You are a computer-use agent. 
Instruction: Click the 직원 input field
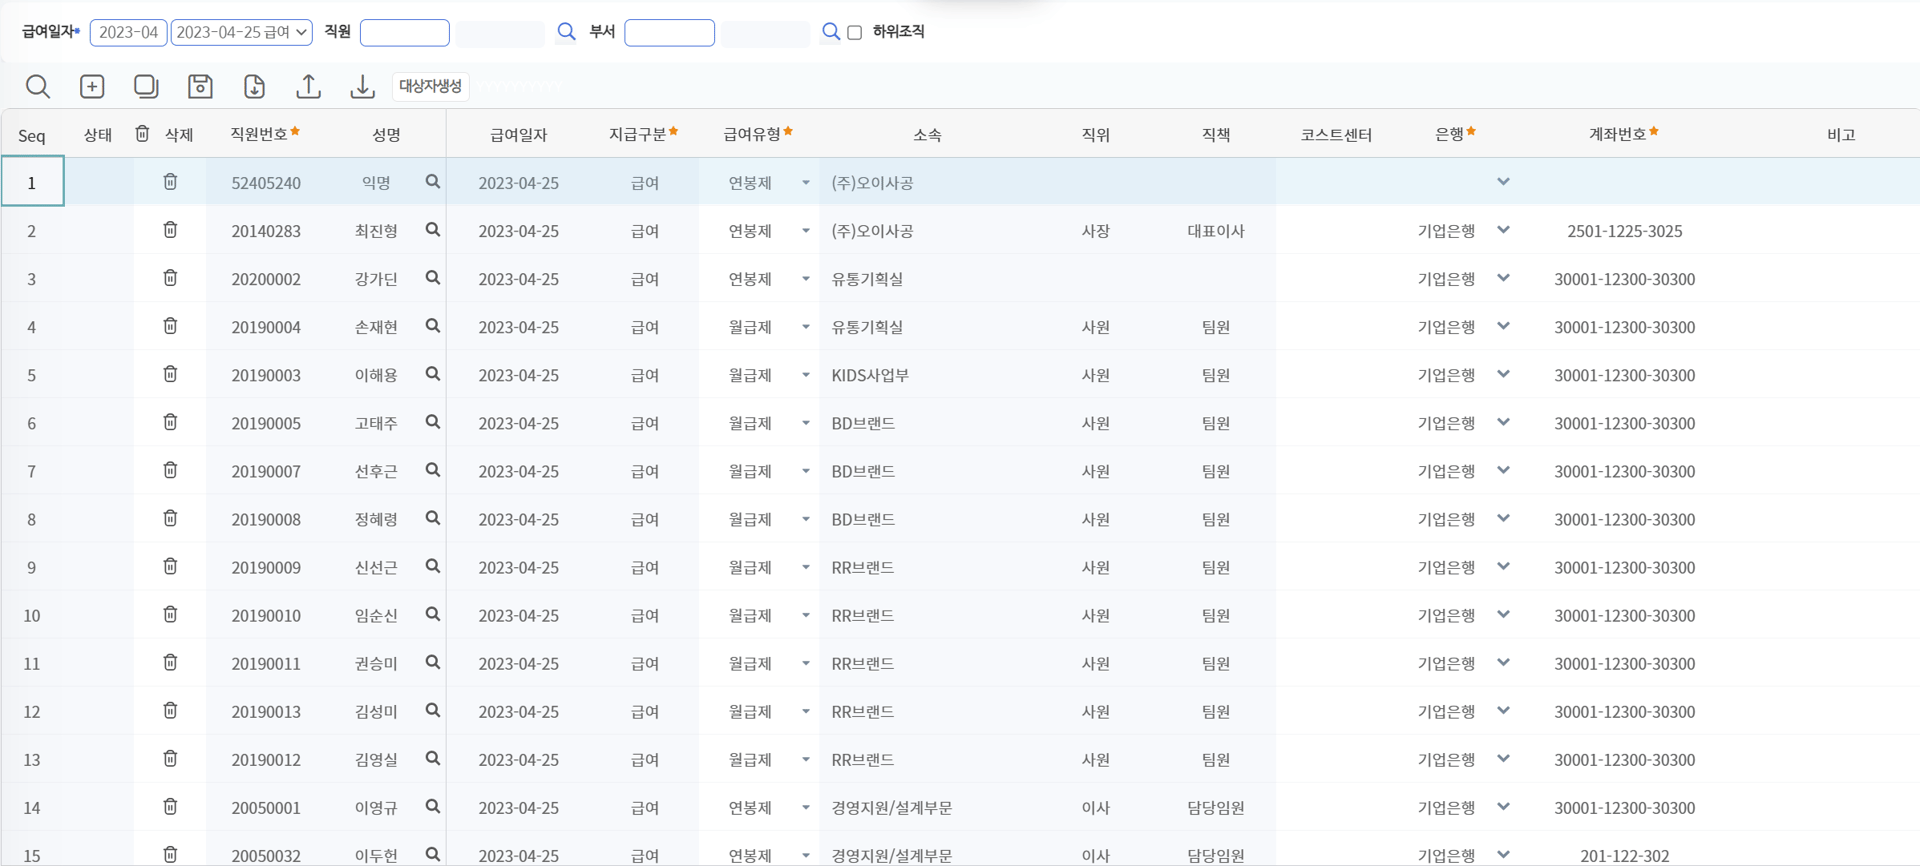pyautogui.click(x=404, y=32)
